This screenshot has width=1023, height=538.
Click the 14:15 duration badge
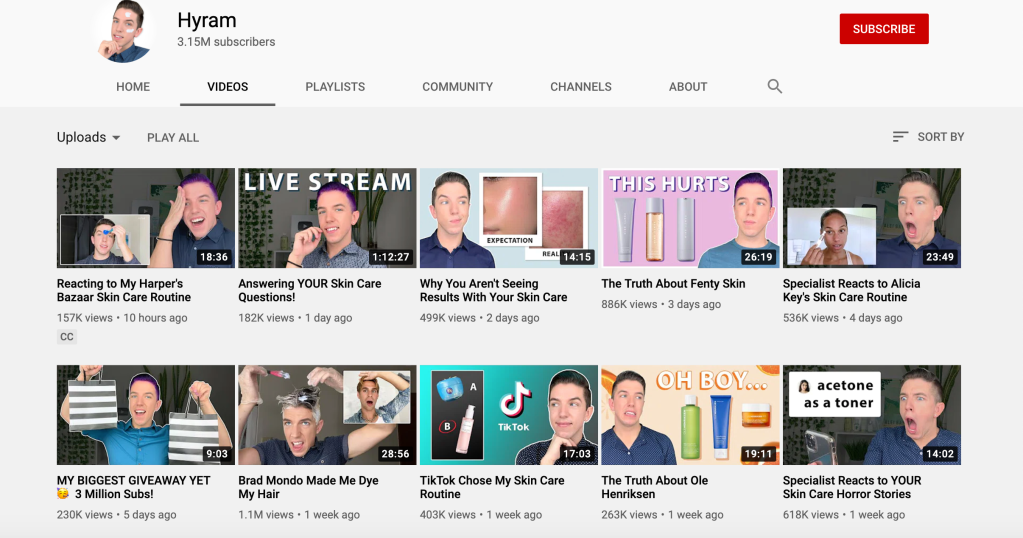pos(577,257)
